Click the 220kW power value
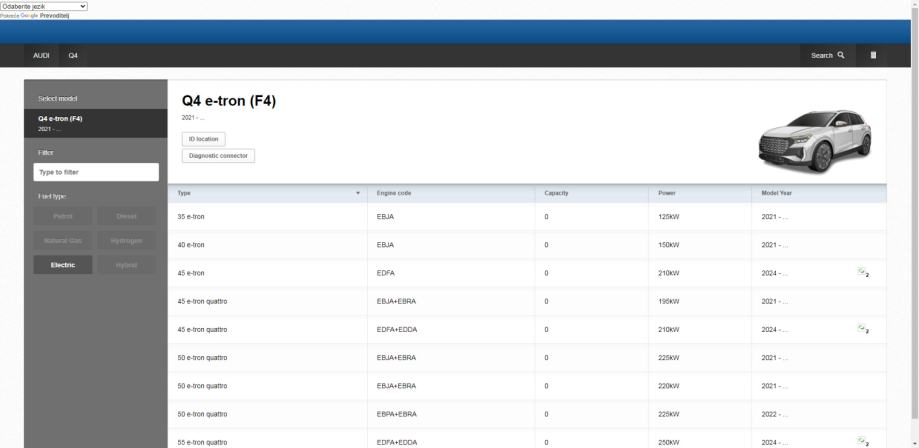This screenshot has width=919, height=448. click(668, 386)
